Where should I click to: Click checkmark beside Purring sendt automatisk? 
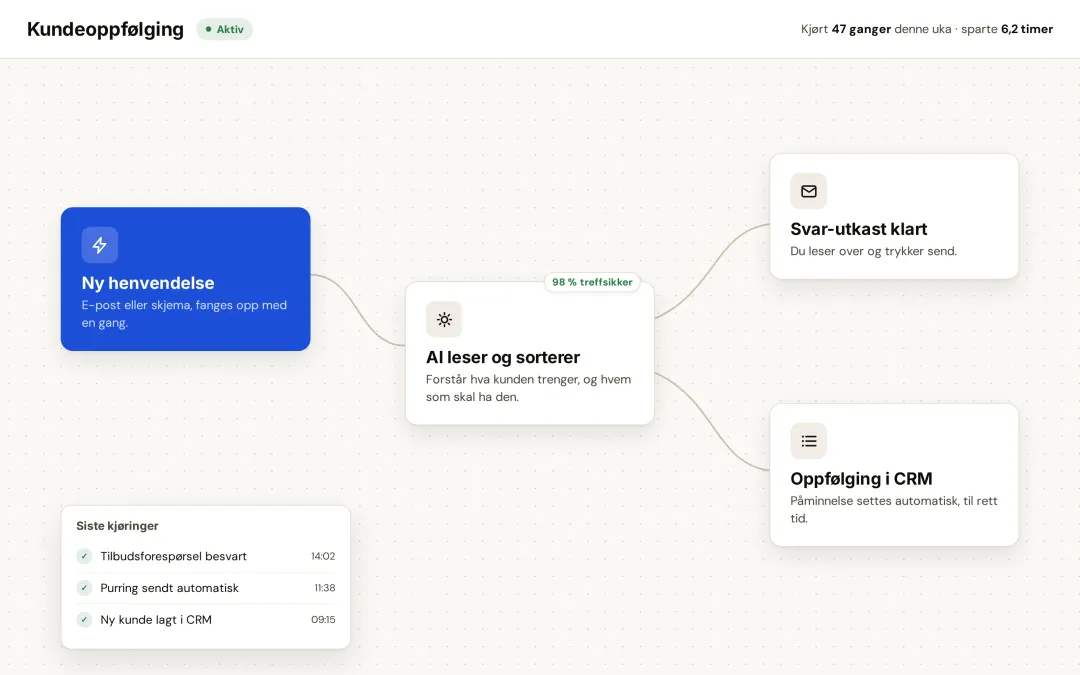tap(84, 588)
